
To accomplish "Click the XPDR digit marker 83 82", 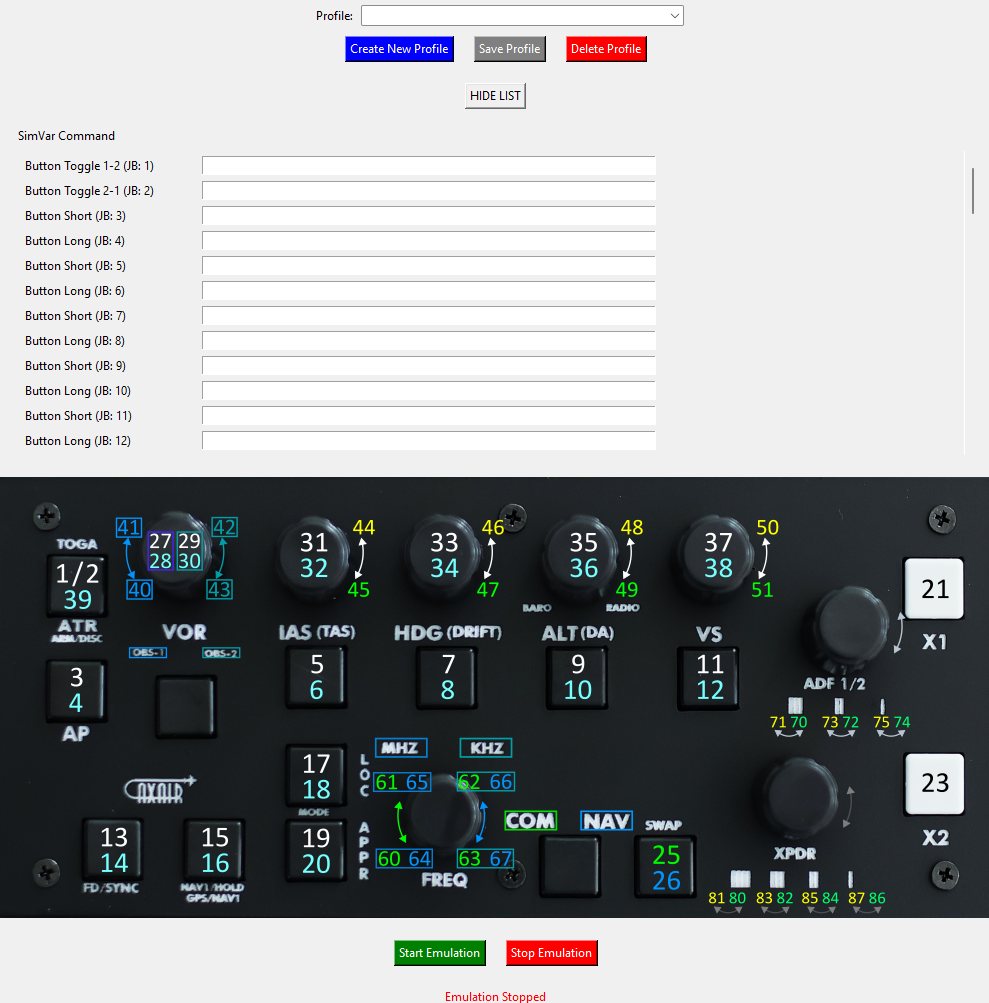I will pos(775,897).
